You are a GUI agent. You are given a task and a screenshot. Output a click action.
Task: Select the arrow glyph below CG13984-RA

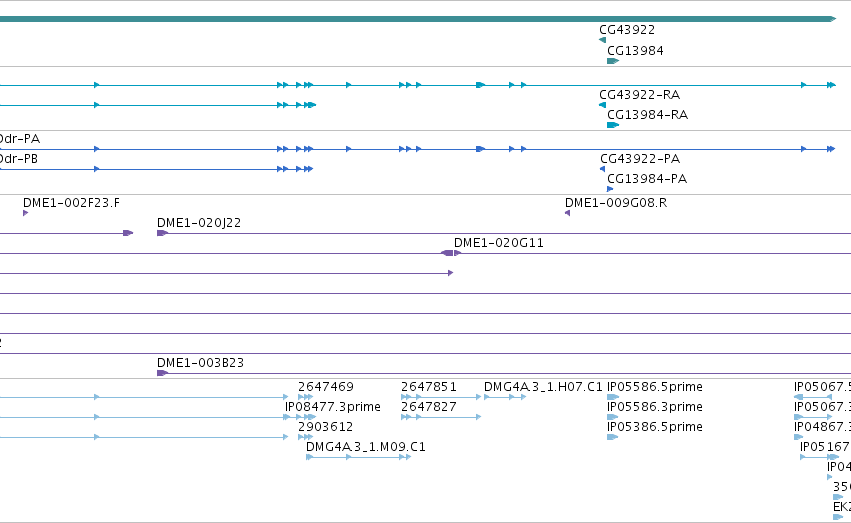(x=613, y=125)
